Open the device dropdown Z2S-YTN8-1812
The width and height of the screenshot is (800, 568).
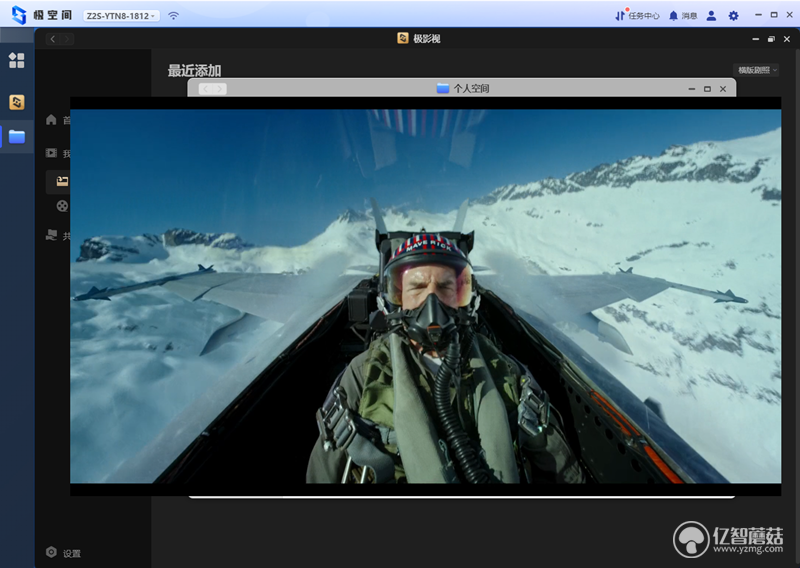pos(121,16)
